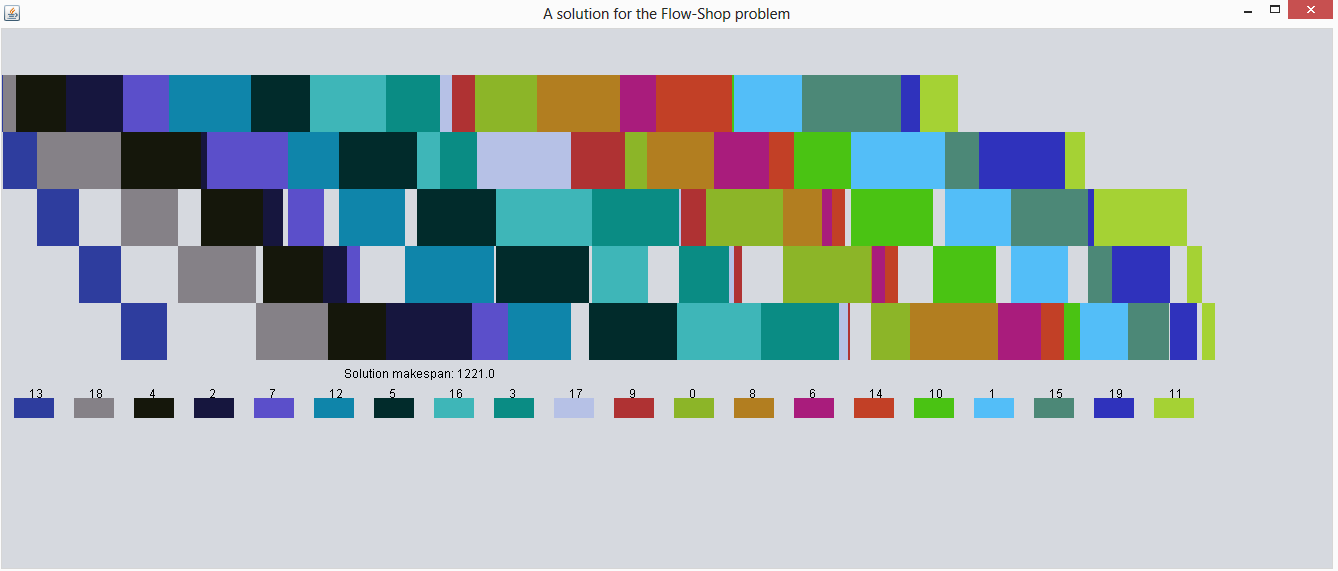Click the wide lavender job 17 bar in the second row
Screen dimensions: 1338x571
click(524, 160)
